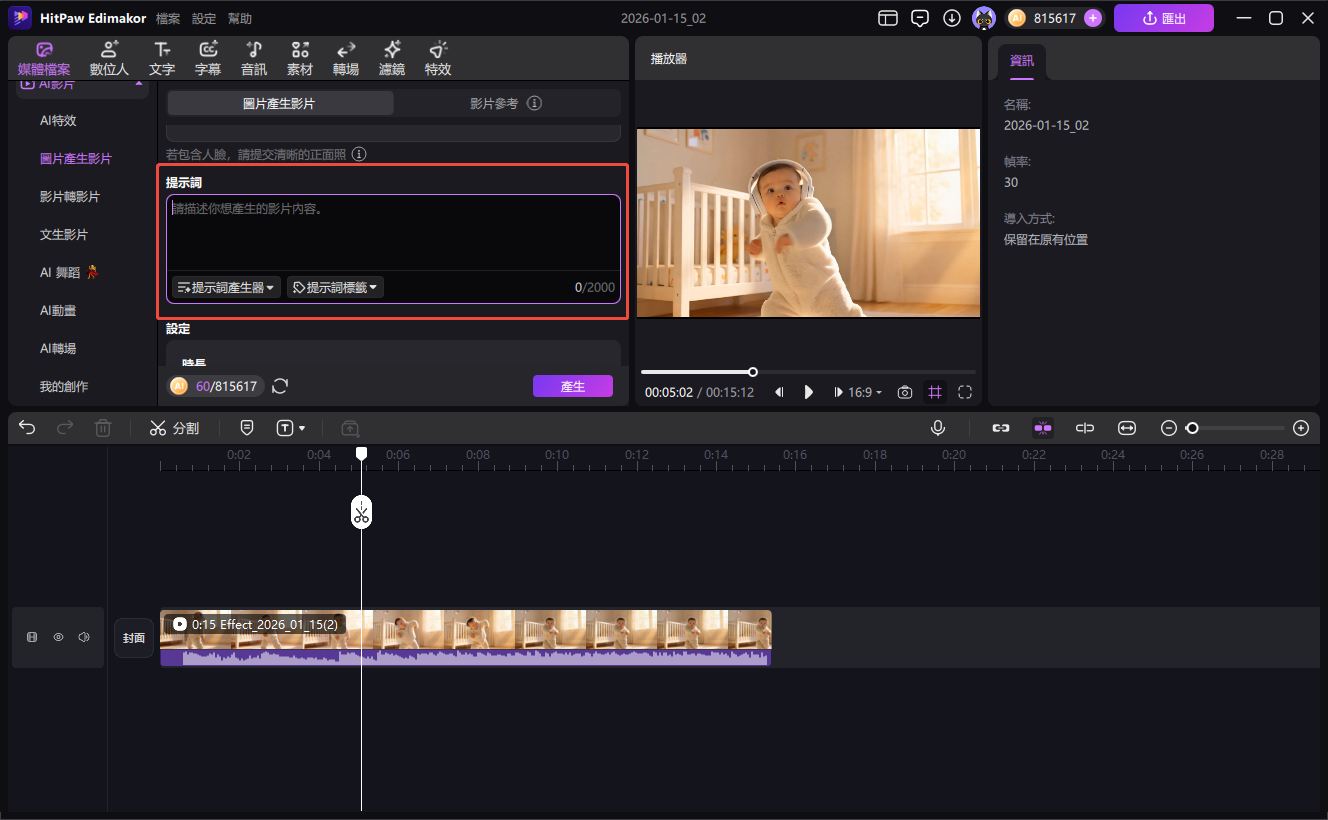Screen dimensions: 1328x820
Task: Mute the video track with speaker icon
Action: coord(84,637)
